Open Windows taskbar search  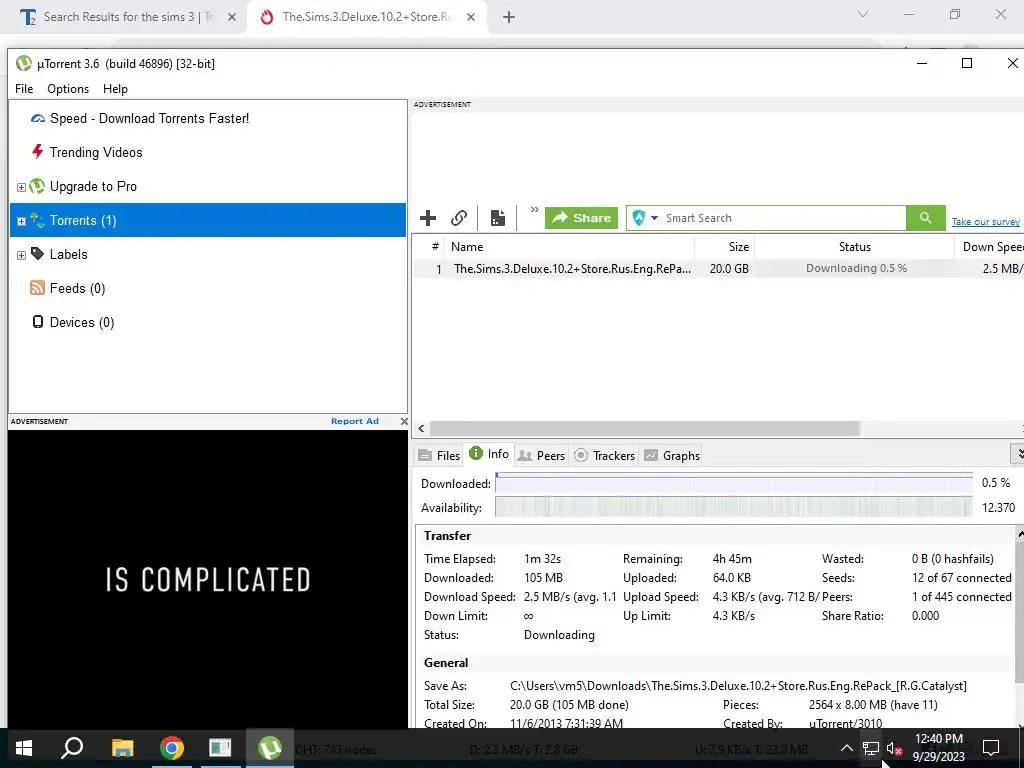pyautogui.click(x=72, y=748)
